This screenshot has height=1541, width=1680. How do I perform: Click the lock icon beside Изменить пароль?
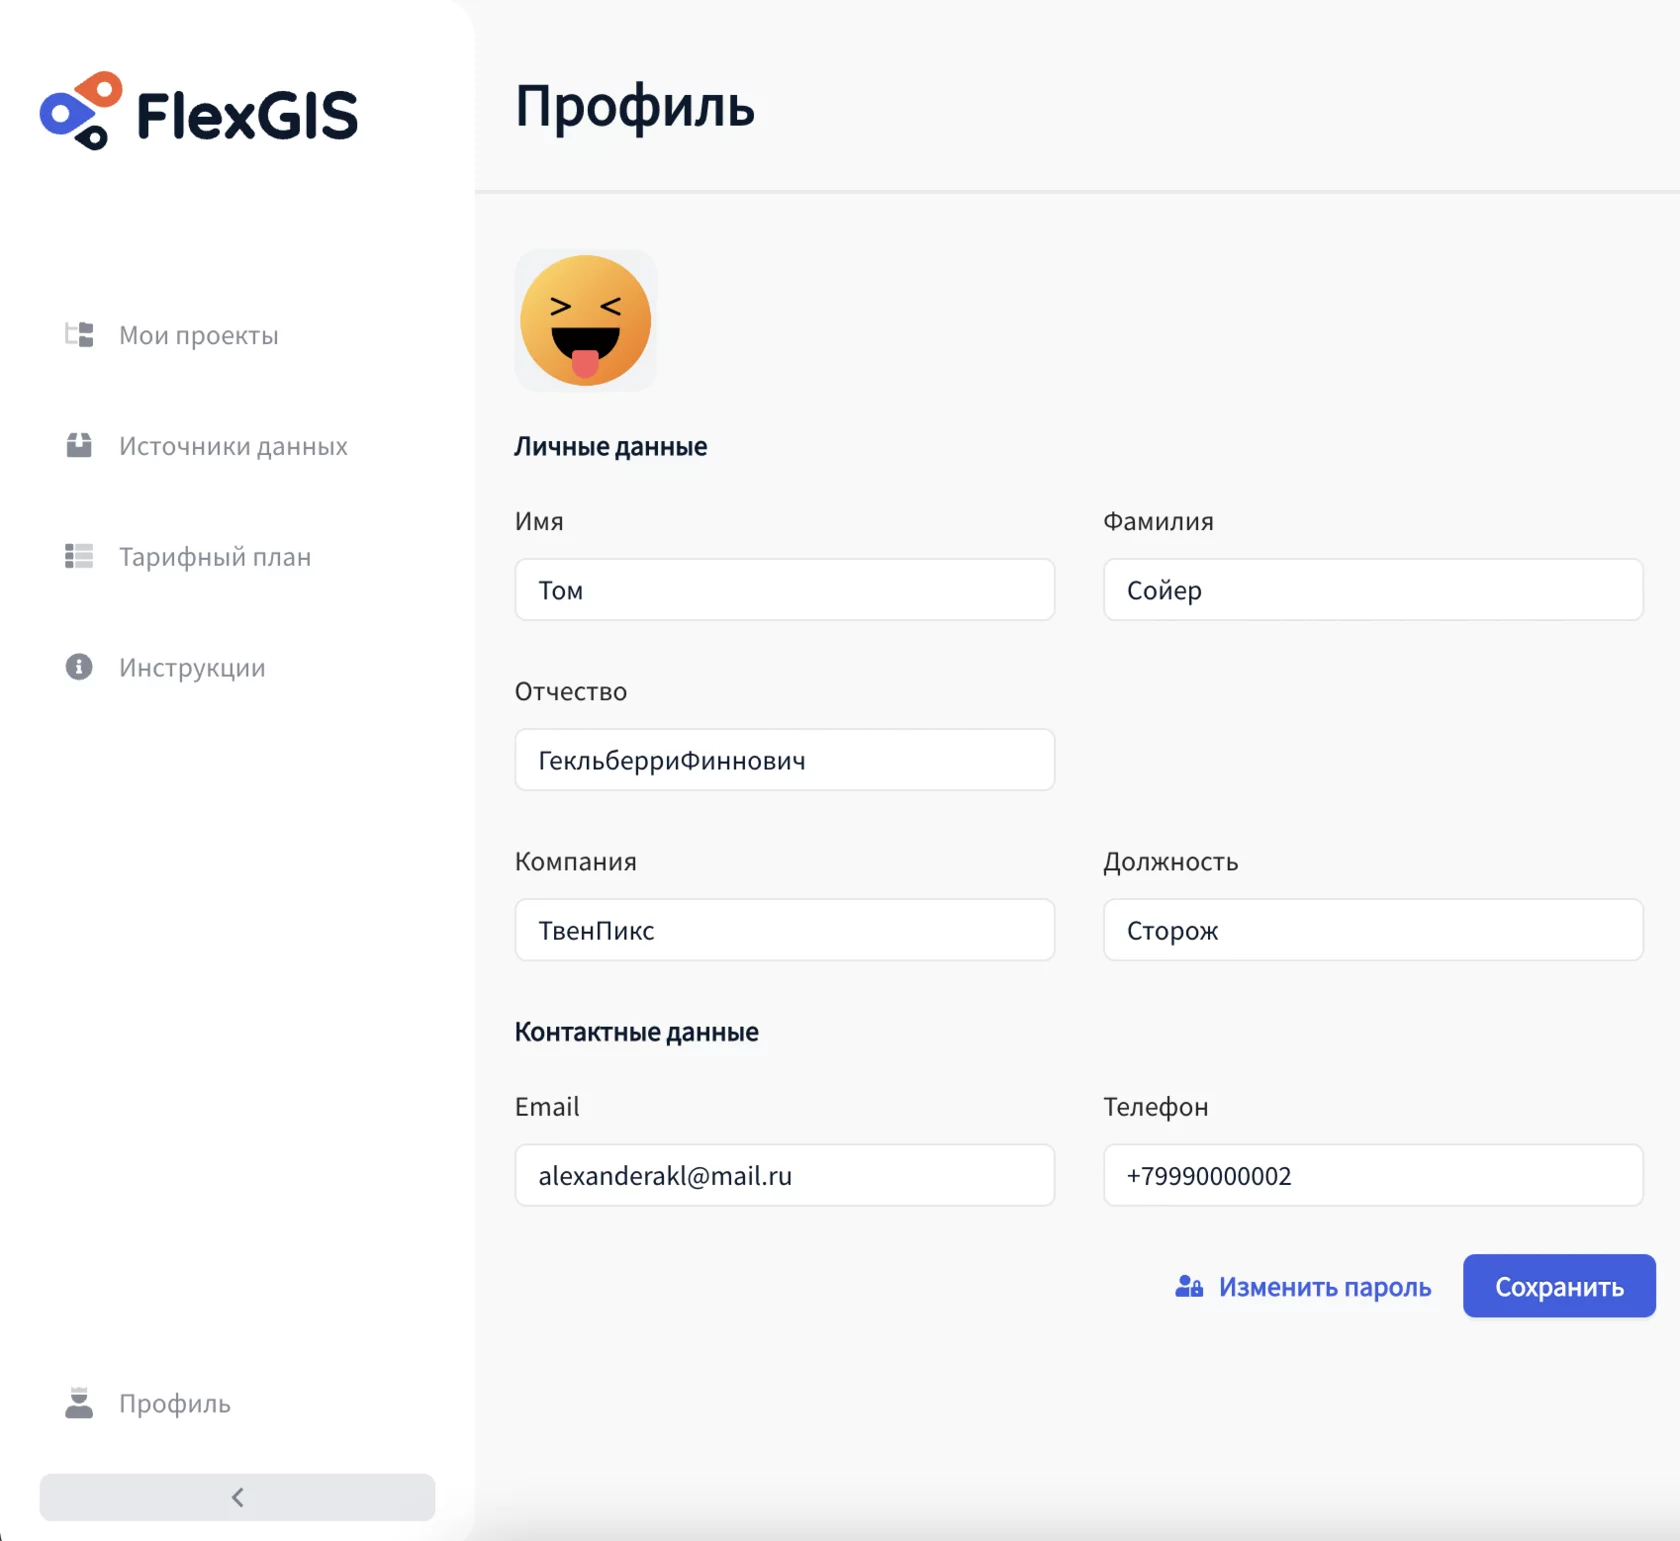tap(1188, 1287)
